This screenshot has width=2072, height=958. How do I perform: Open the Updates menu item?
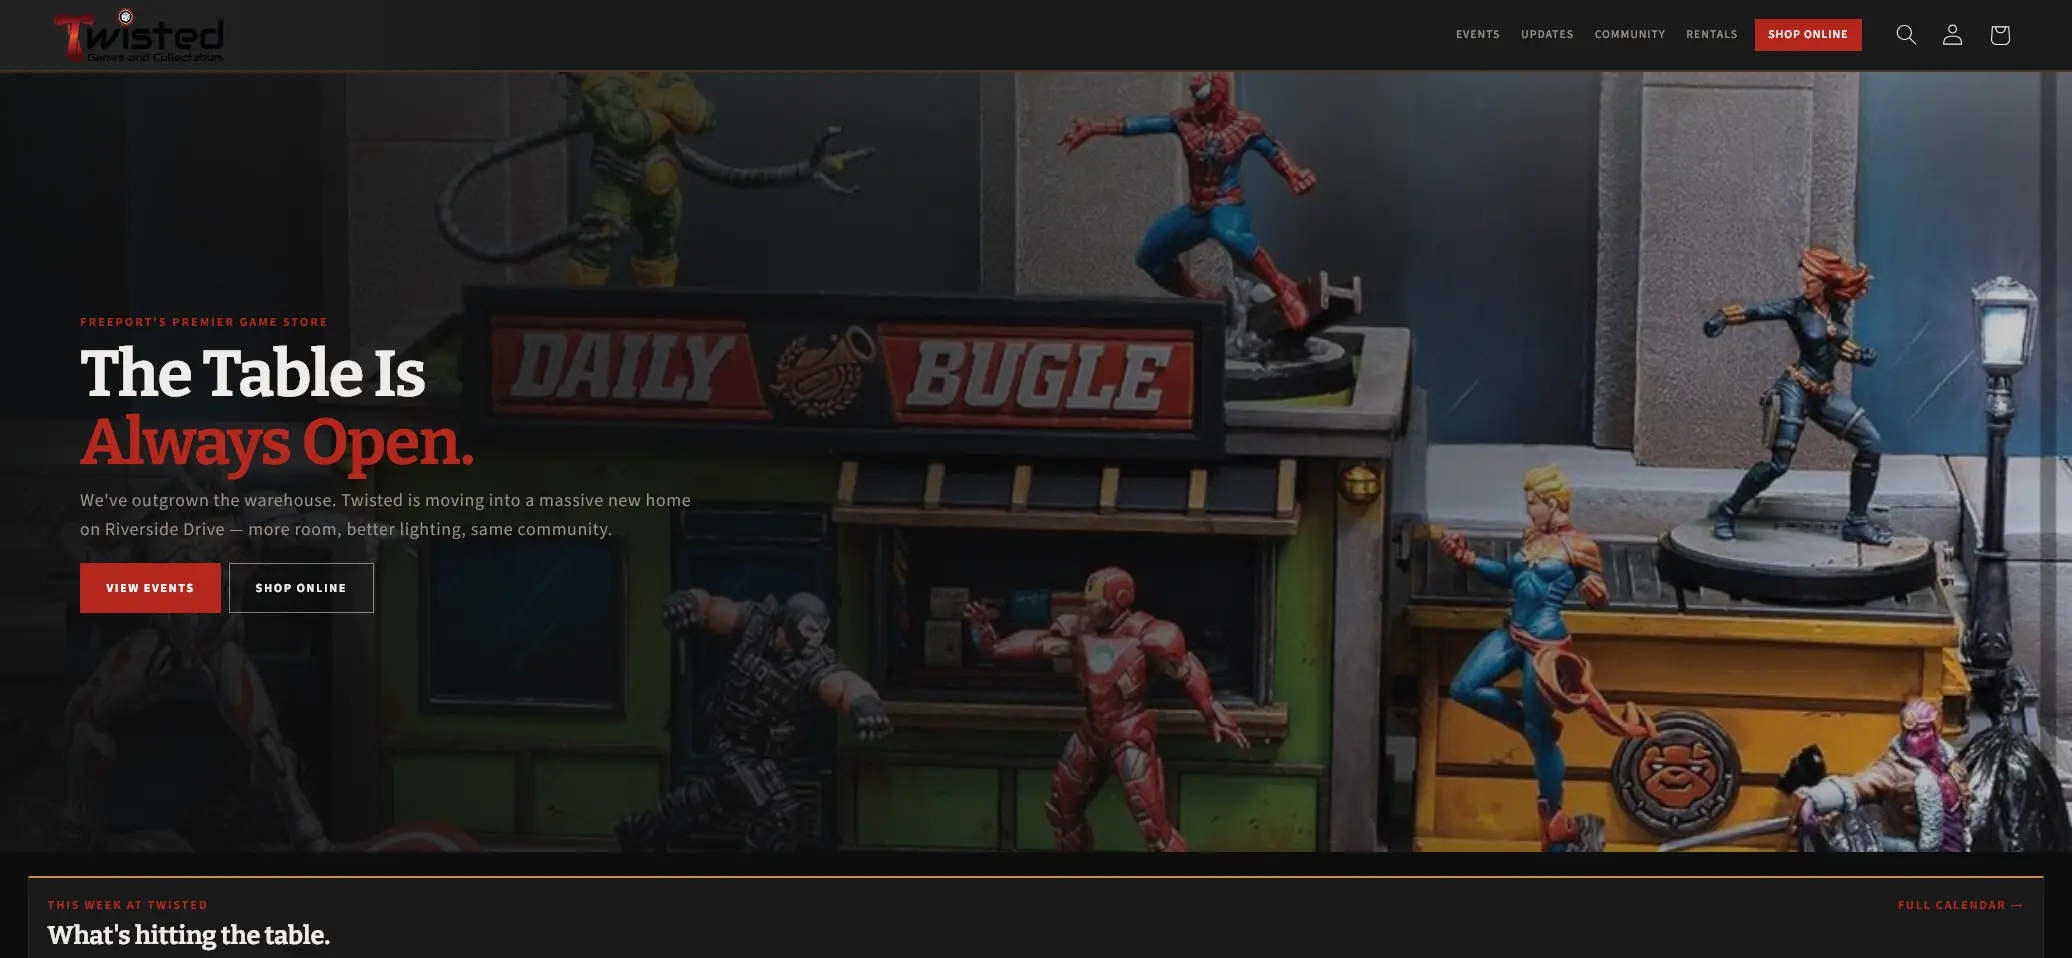click(1547, 34)
